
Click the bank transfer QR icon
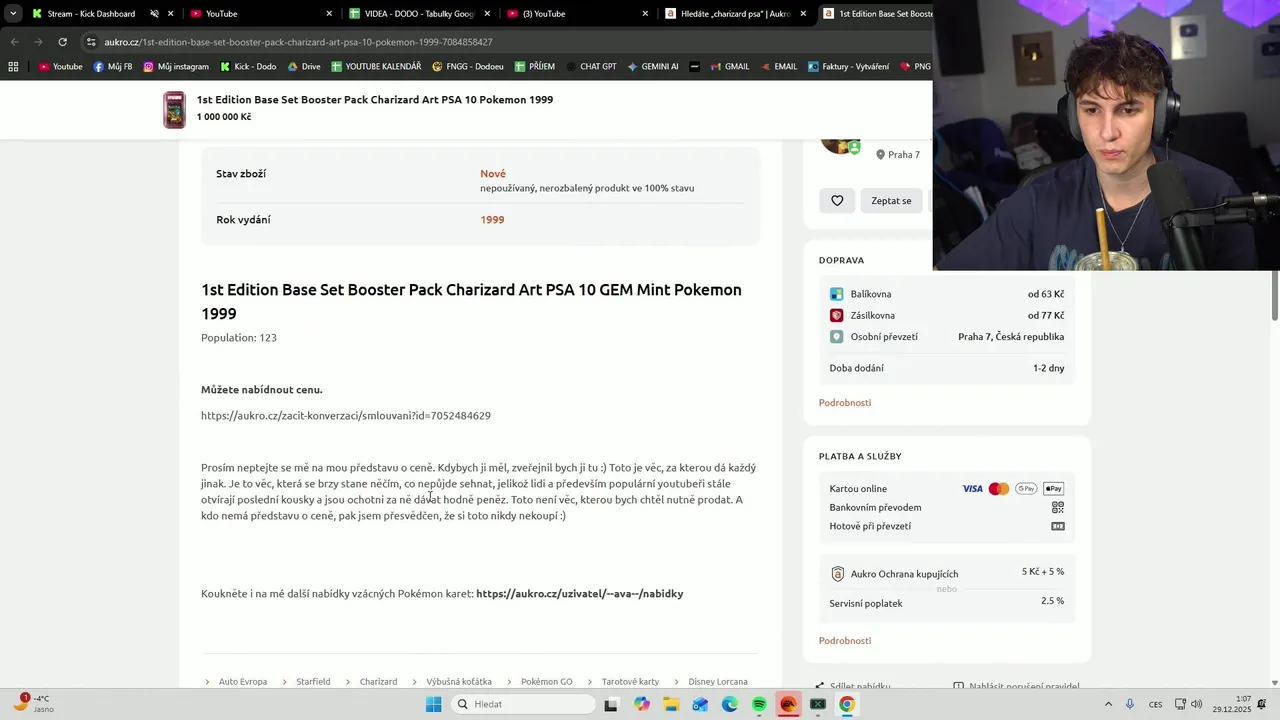[1058, 507]
